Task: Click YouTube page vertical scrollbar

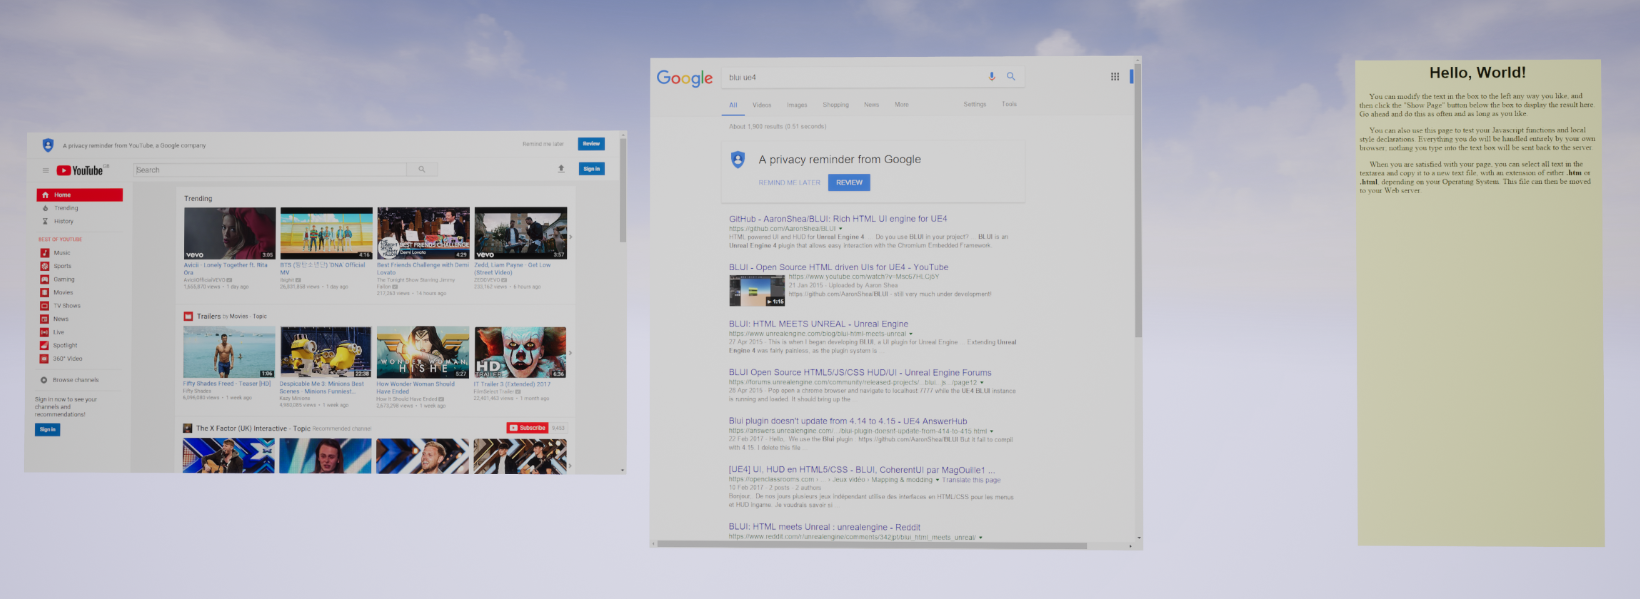Action: pyautogui.click(x=623, y=190)
